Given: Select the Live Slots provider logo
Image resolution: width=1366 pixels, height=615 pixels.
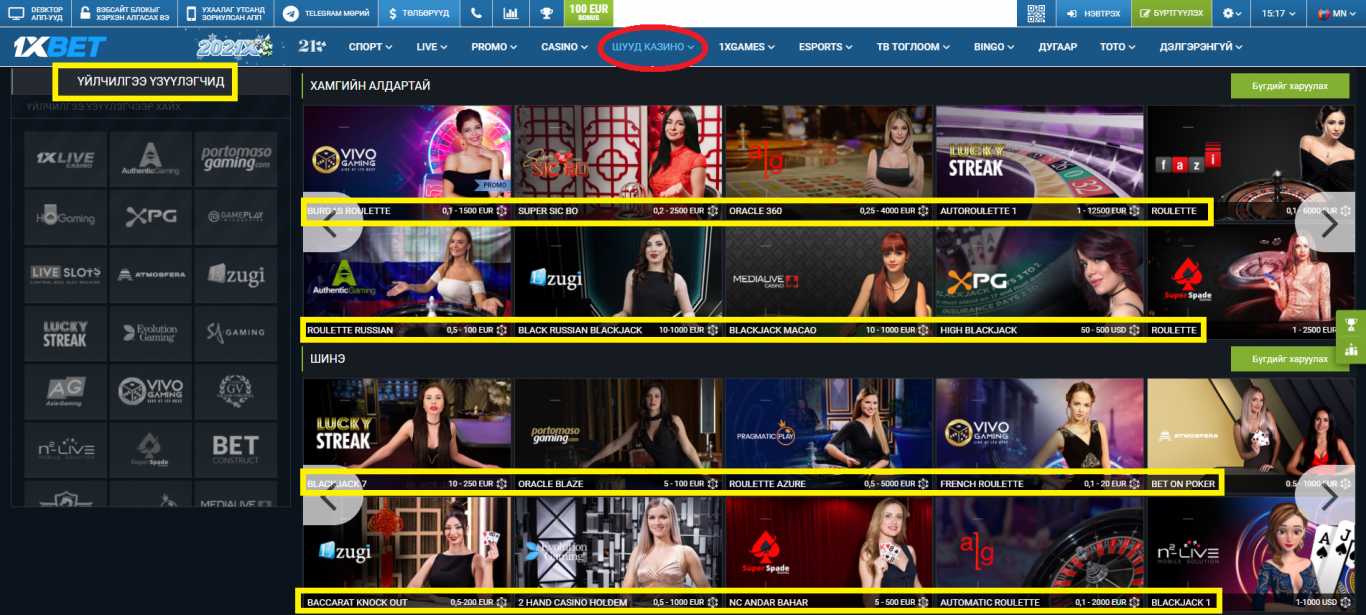Looking at the screenshot, I should pos(65,274).
